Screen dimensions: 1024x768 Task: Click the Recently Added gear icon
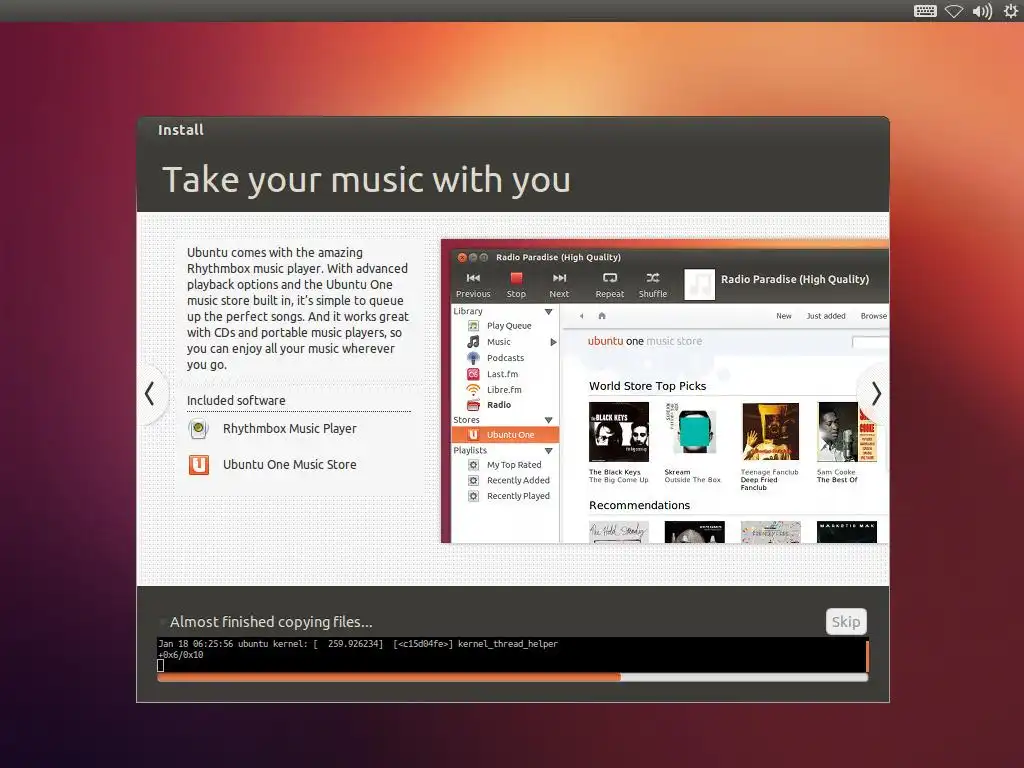pos(473,480)
